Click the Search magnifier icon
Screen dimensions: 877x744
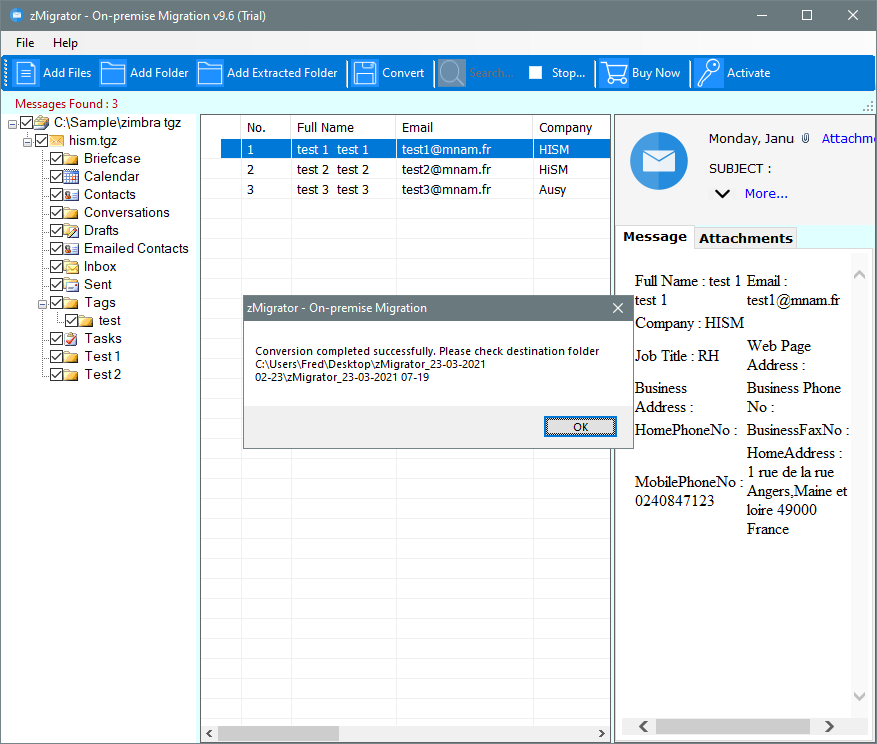[x=451, y=73]
